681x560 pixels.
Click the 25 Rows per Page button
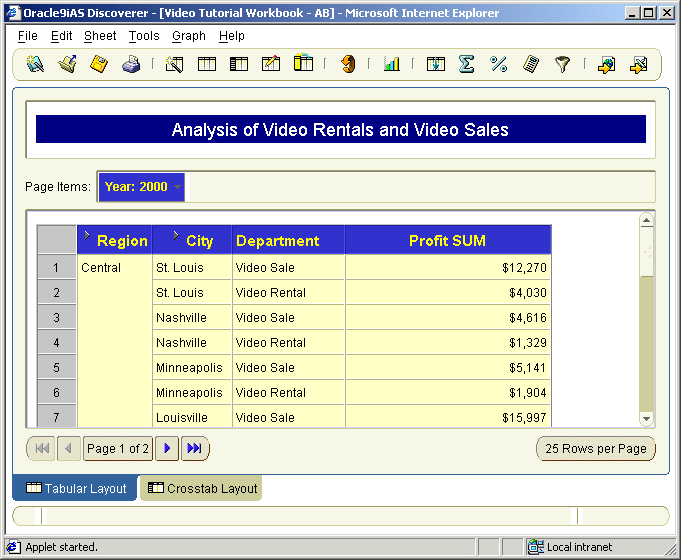coord(596,448)
